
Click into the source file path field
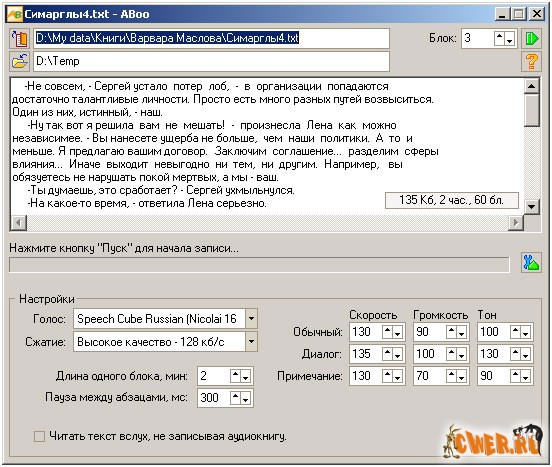(212, 38)
